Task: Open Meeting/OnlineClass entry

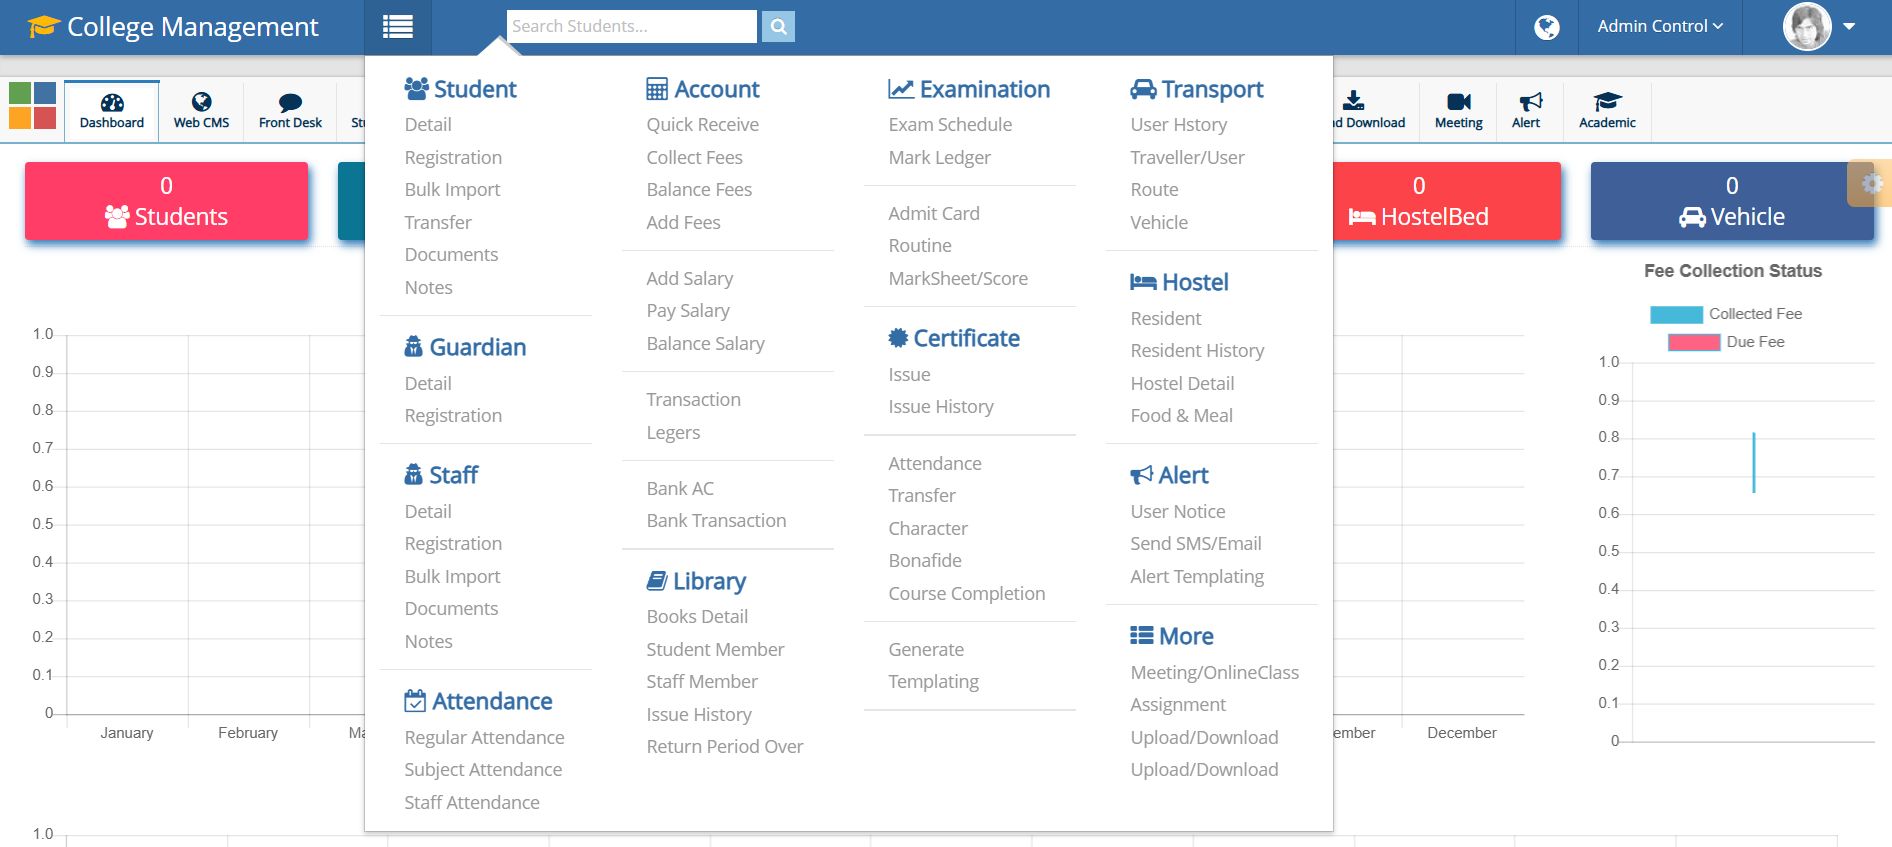Action: [1214, 672]
